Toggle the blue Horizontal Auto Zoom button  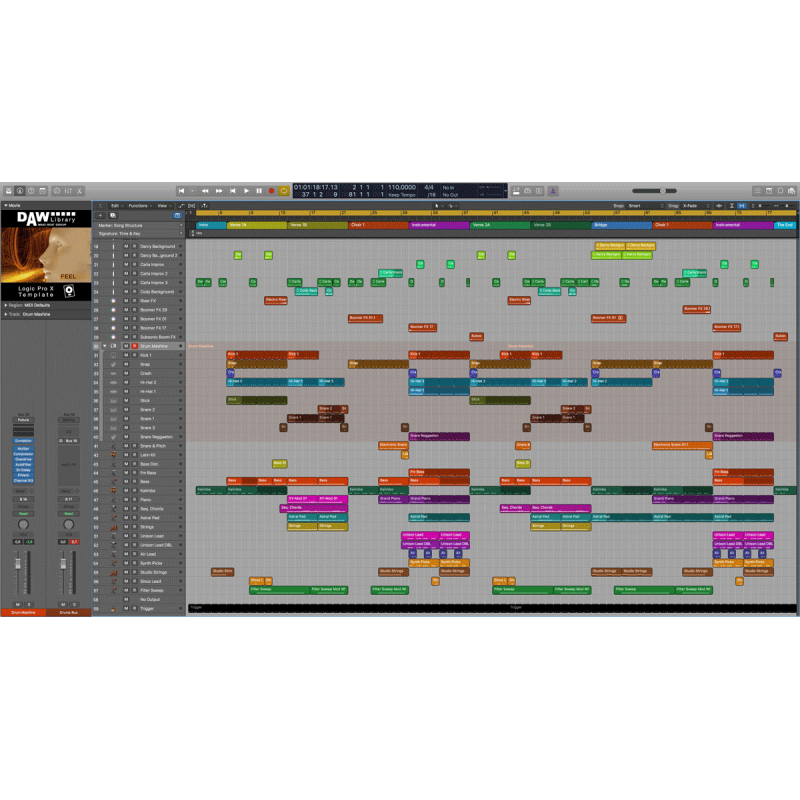click(741, 206)
